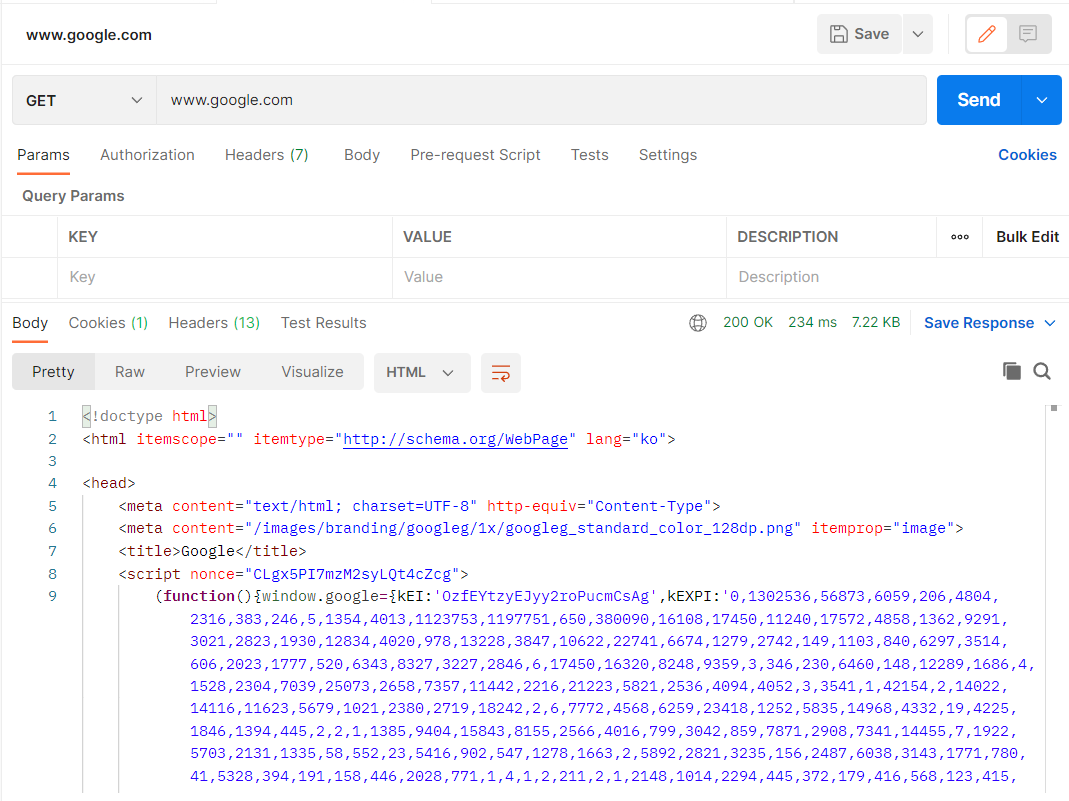
Task: Click the Value input cell
Action: [559, 277]
